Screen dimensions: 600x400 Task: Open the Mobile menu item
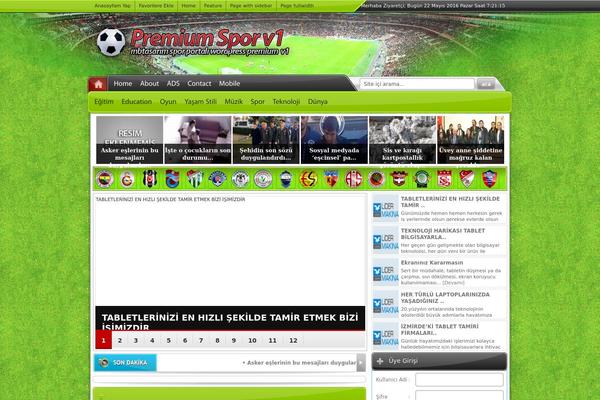229,83
